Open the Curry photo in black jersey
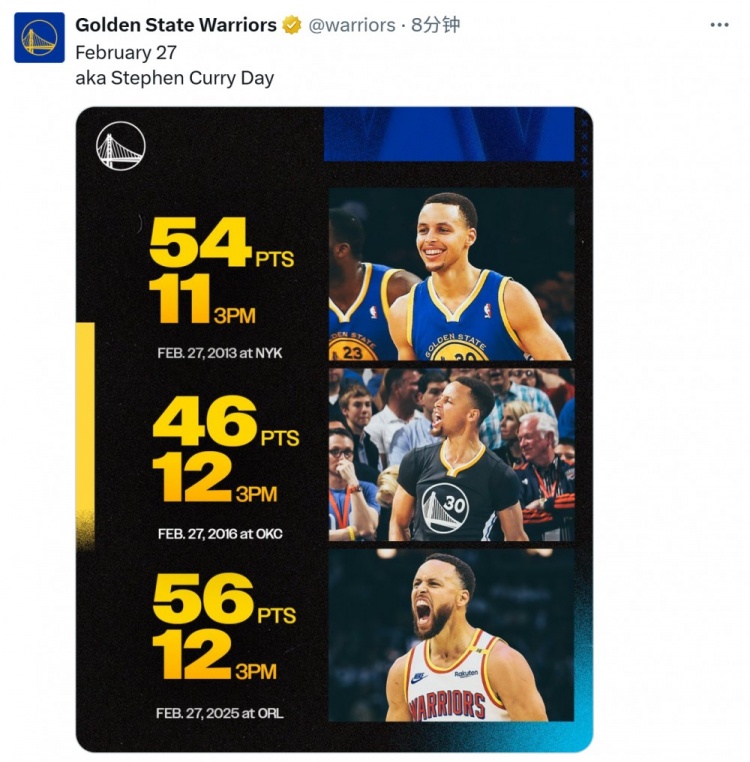 (451, 454)
